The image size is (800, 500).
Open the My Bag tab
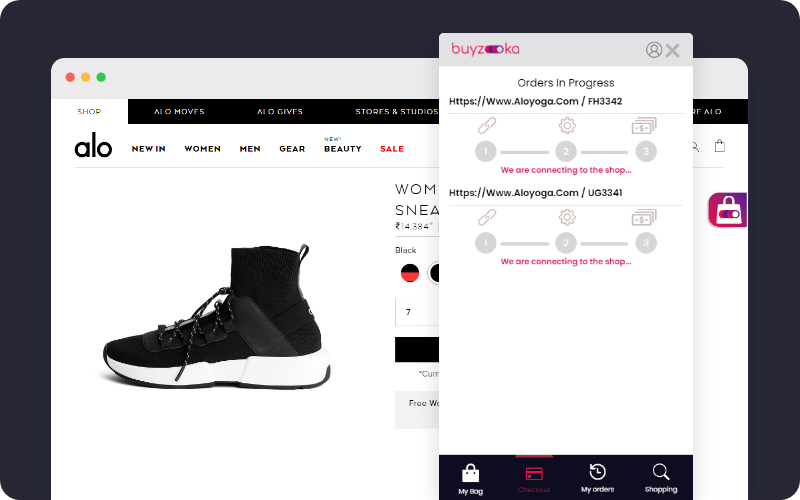470,479
